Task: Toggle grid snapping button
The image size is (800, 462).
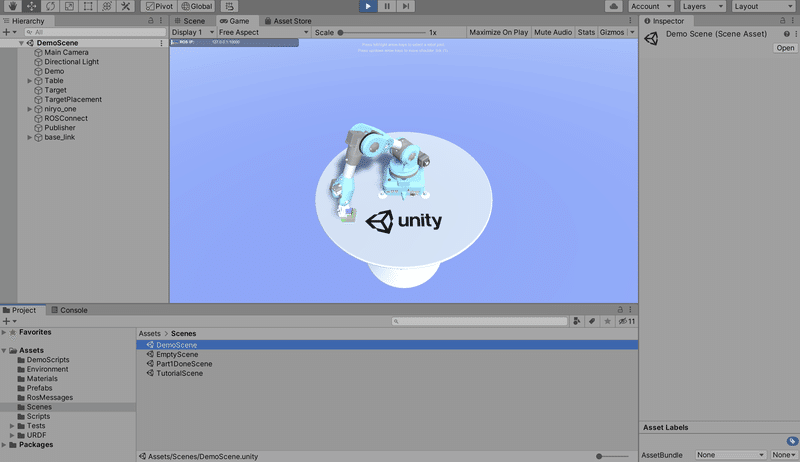Action: click(x=230, y=6)
